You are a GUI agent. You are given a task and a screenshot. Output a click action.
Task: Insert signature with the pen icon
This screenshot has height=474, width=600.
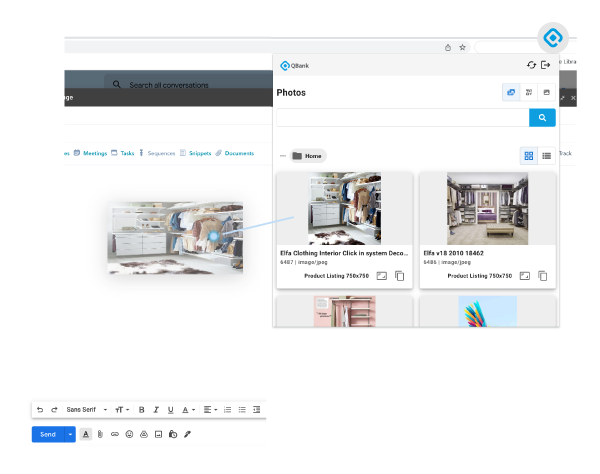coord(188,434)
